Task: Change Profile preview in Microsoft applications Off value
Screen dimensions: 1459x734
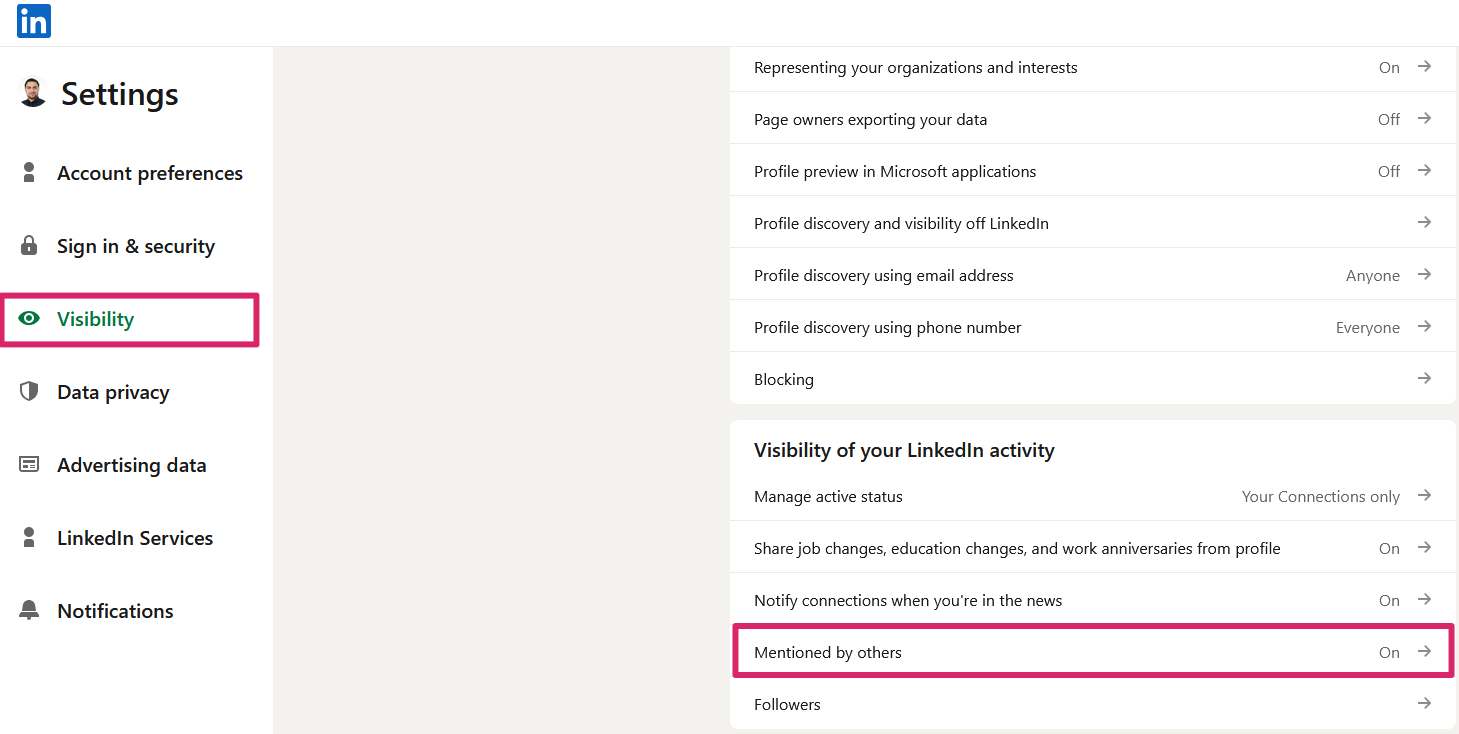Action: tap(1388, 171)
